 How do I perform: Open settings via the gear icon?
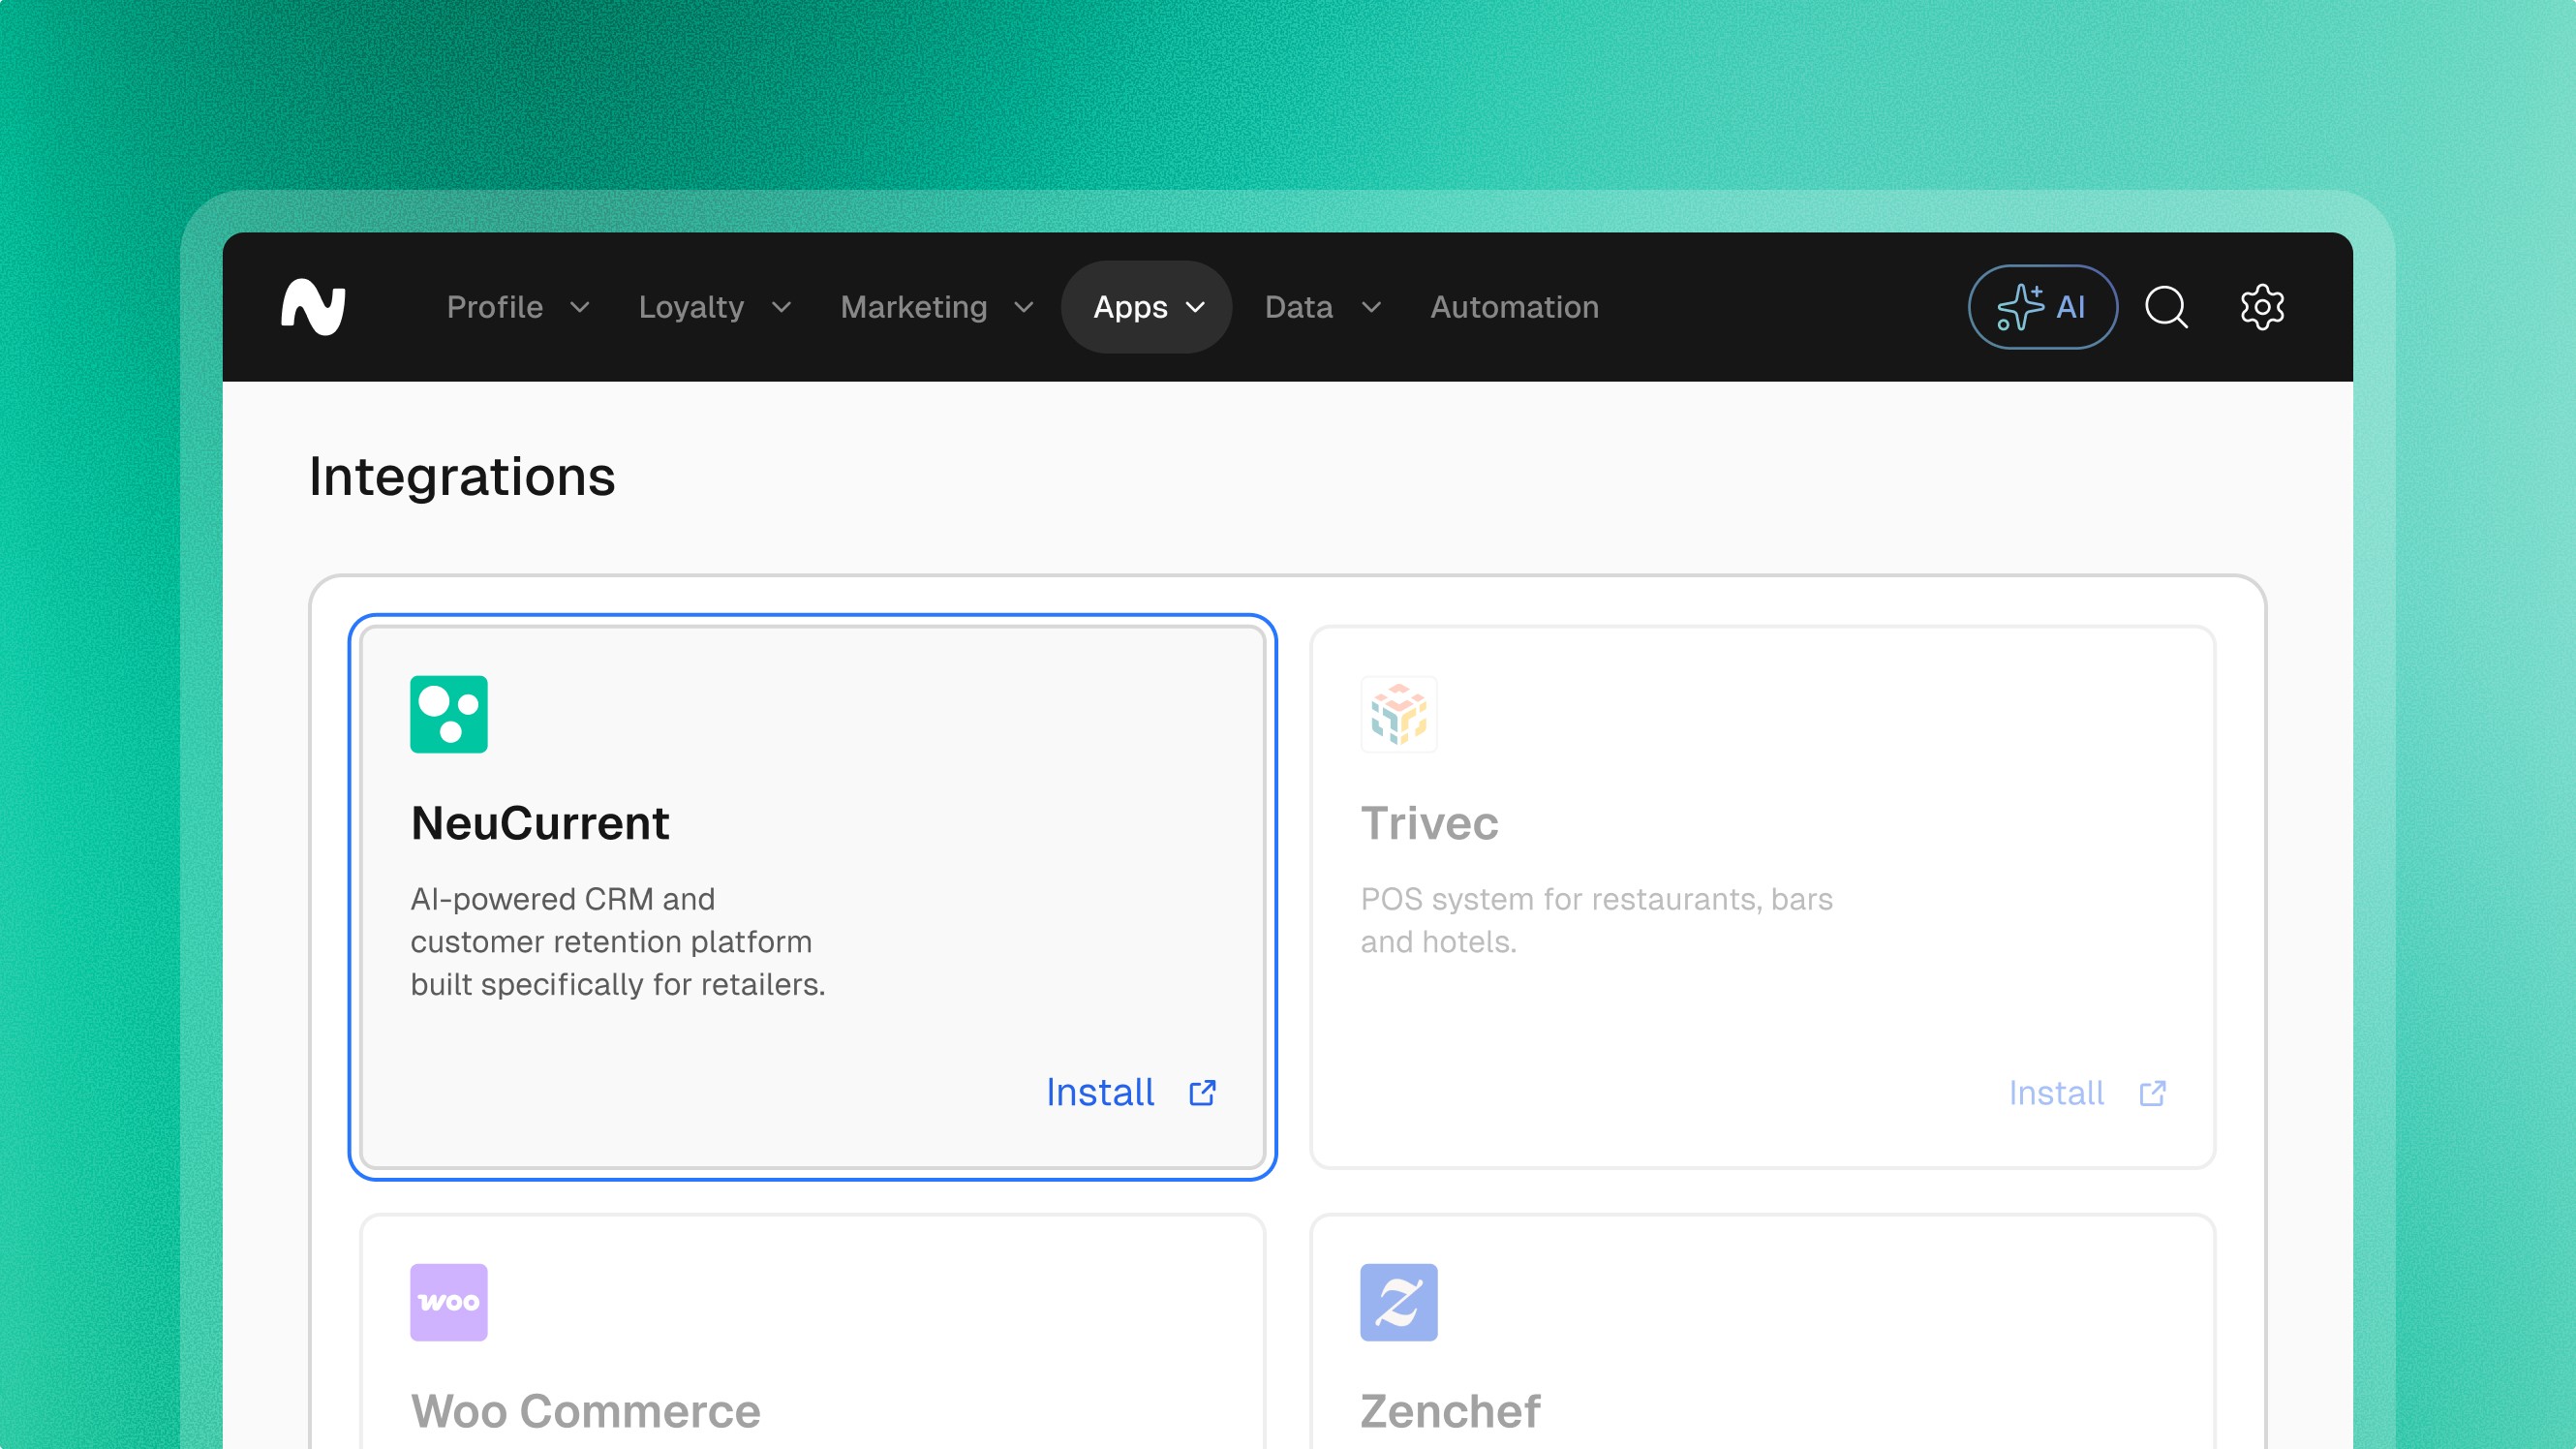point(2262,307)
